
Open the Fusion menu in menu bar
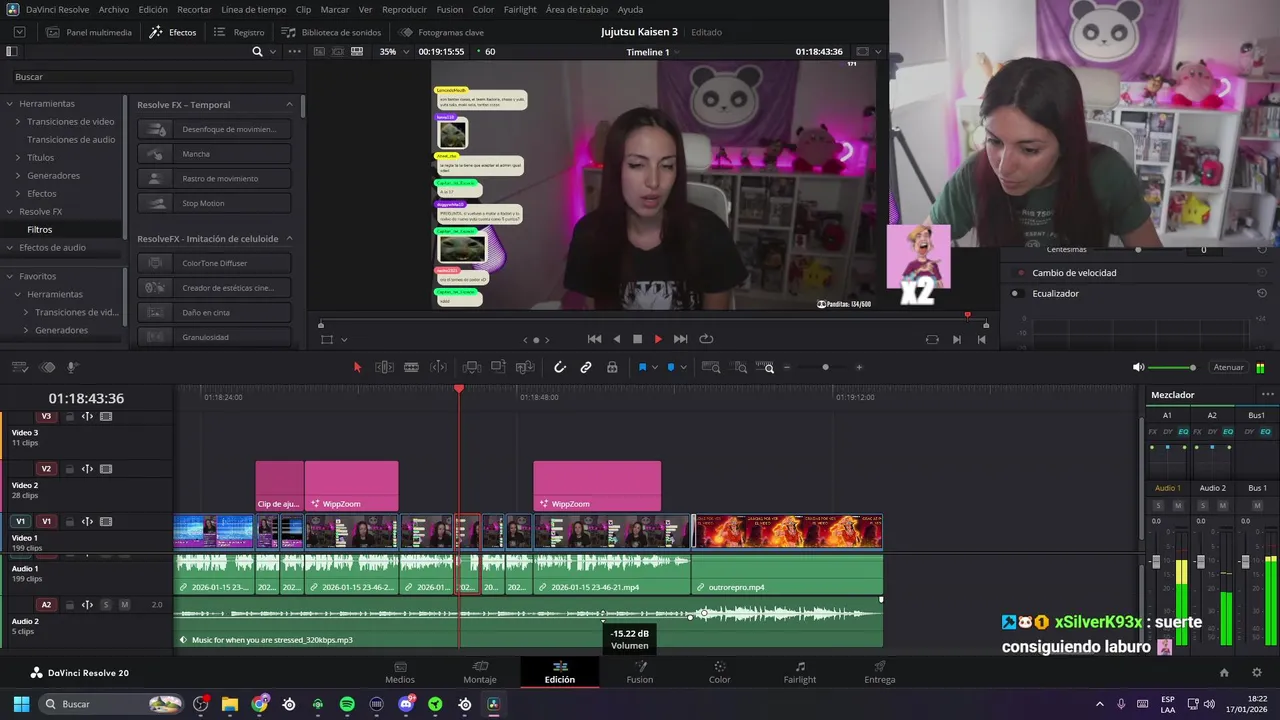(450, 9)
